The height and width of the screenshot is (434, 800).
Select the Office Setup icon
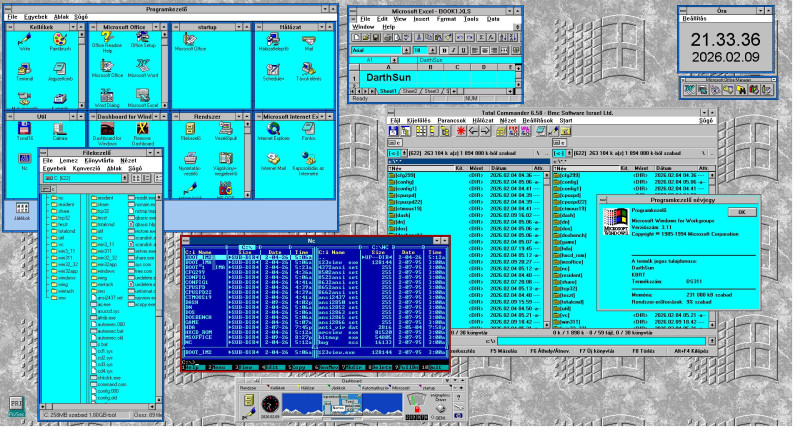(143, 40)
